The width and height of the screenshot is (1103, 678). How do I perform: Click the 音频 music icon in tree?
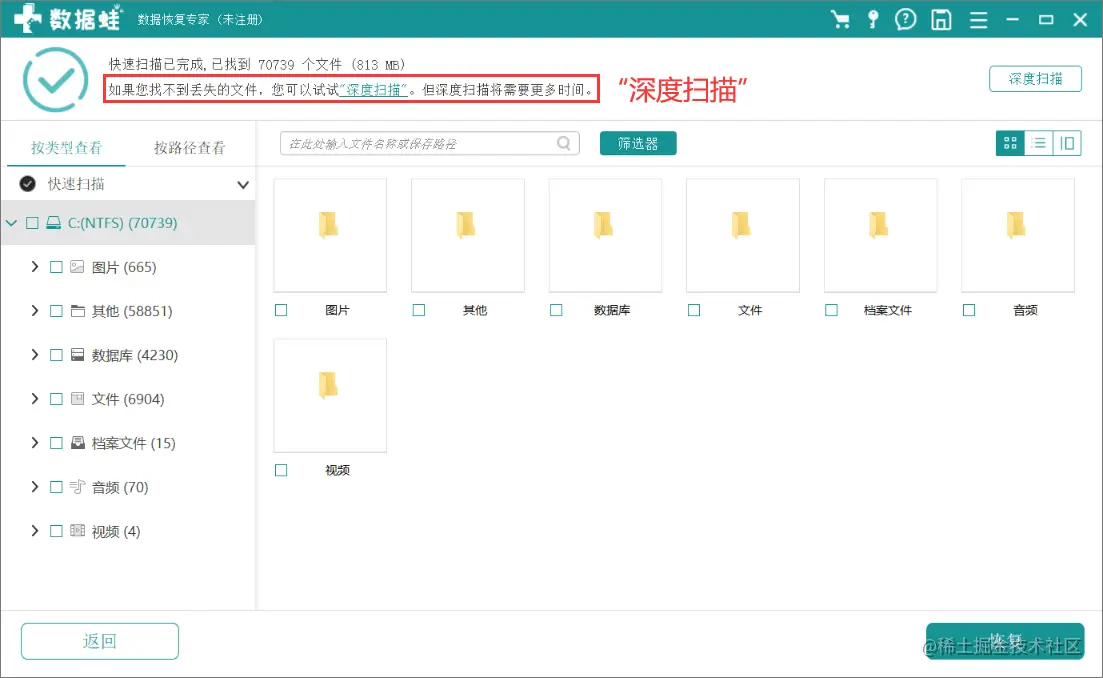pyautogui.click(x=77, y=487)
